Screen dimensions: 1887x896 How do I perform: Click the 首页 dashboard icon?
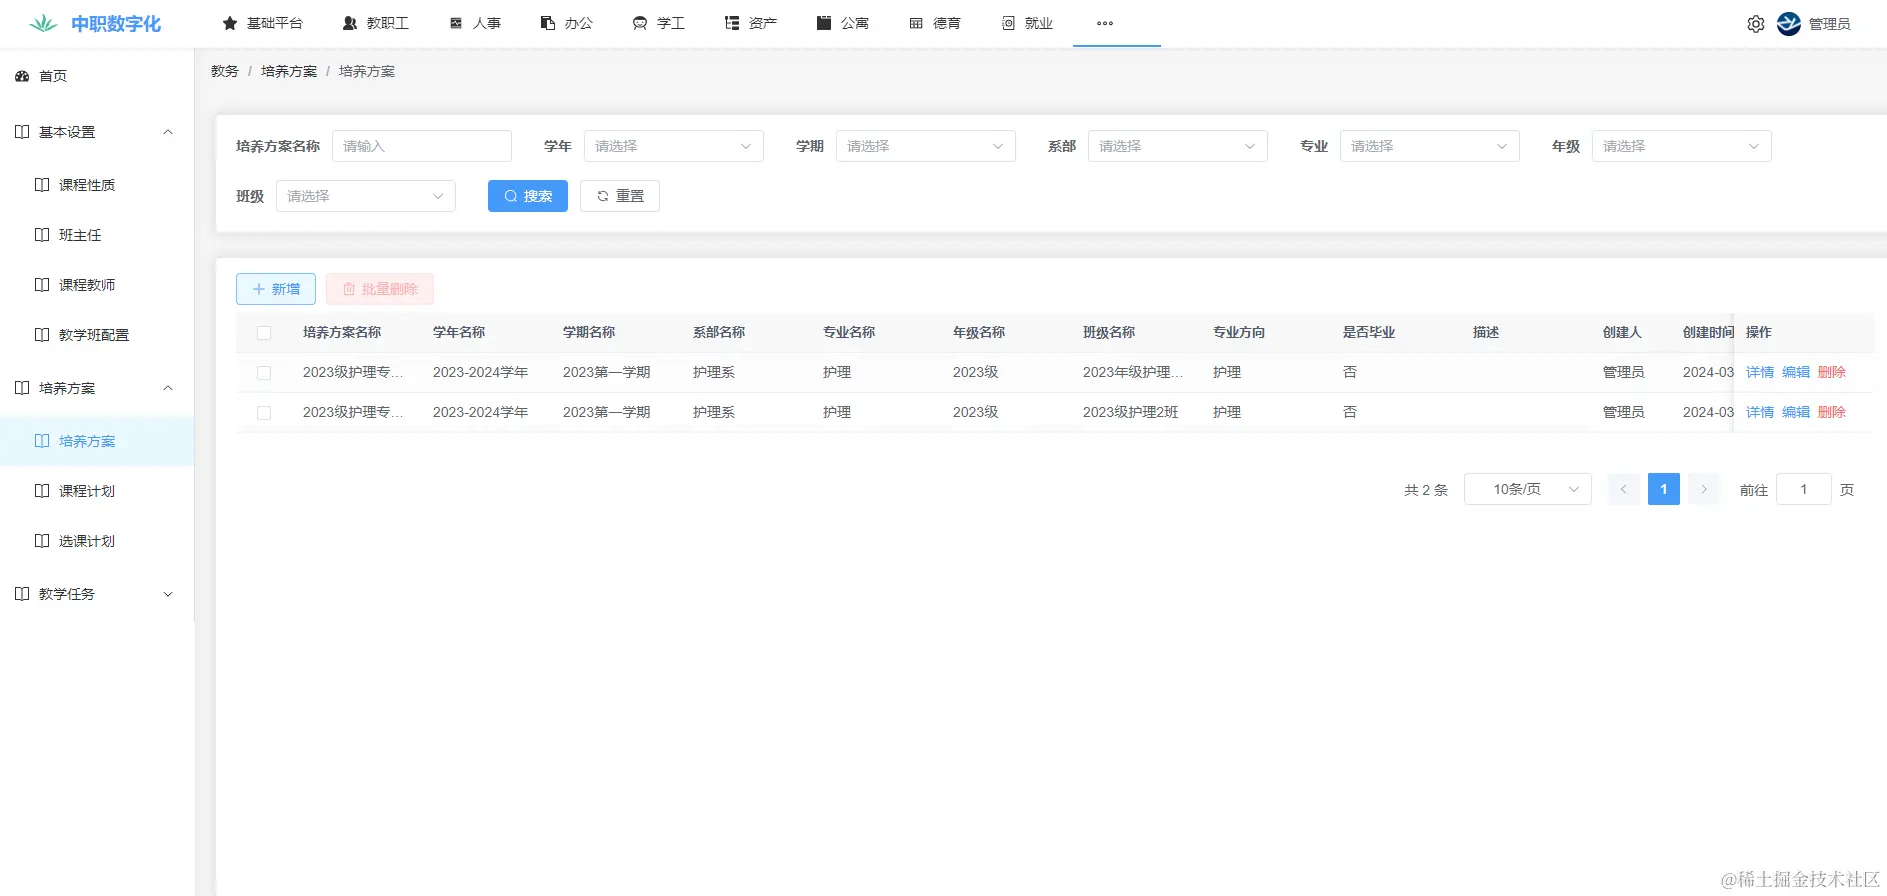[22, 76]
